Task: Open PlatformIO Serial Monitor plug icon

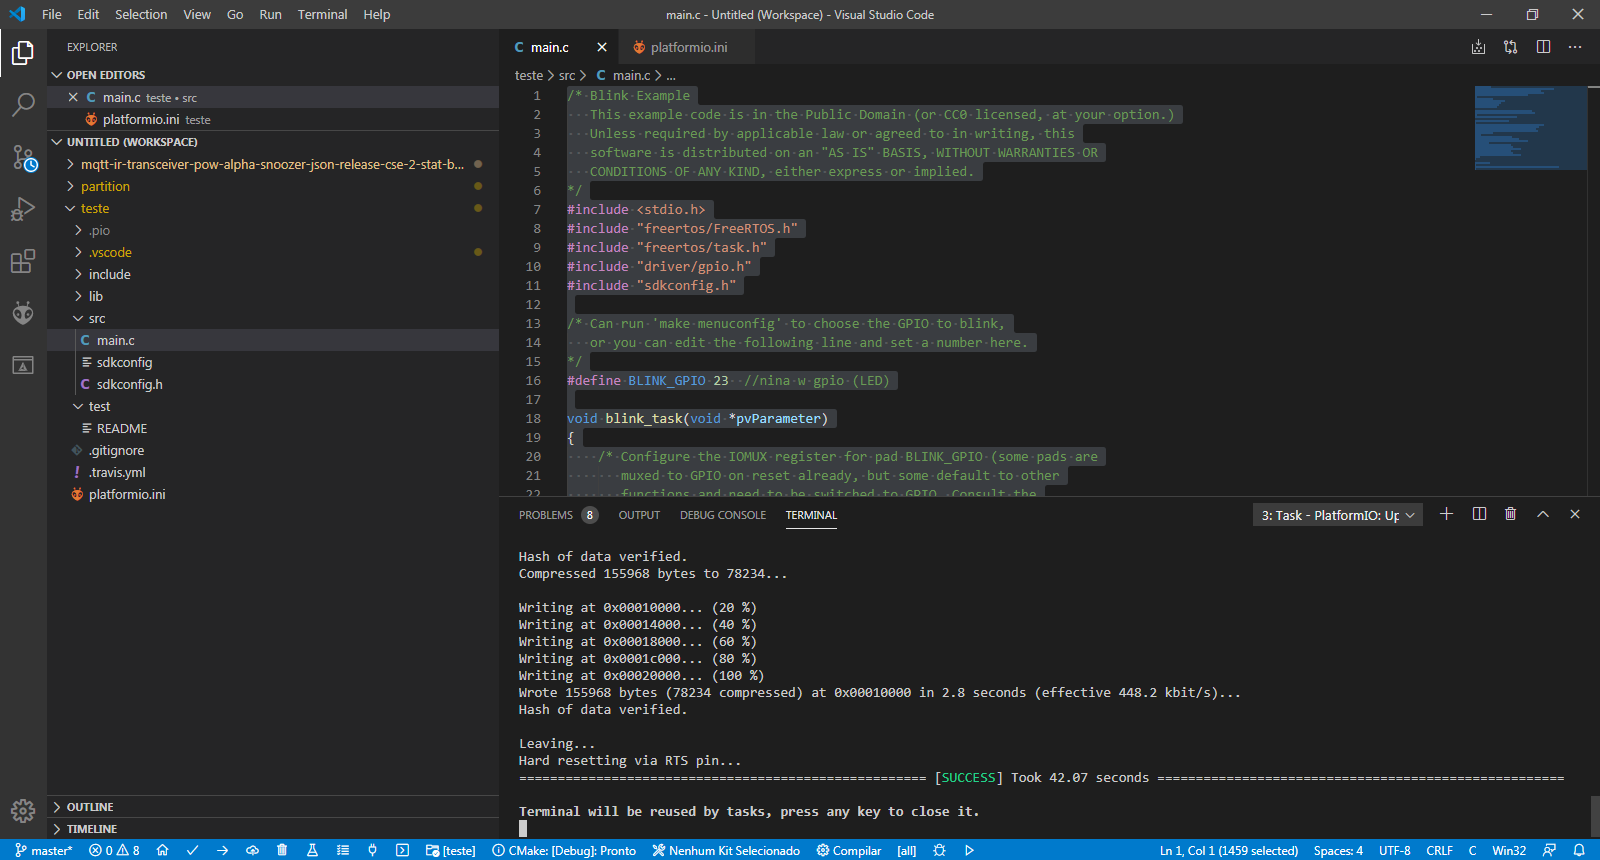Action: point(372,850)
